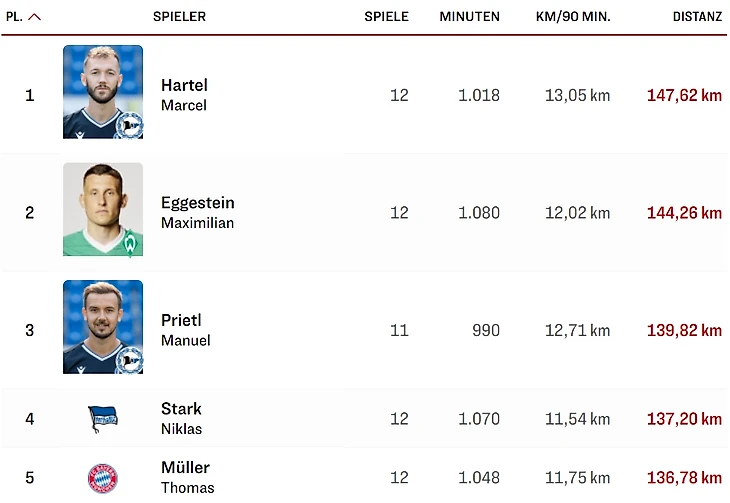Open Manuel Prietl's player photo

[x=103, y=327]
